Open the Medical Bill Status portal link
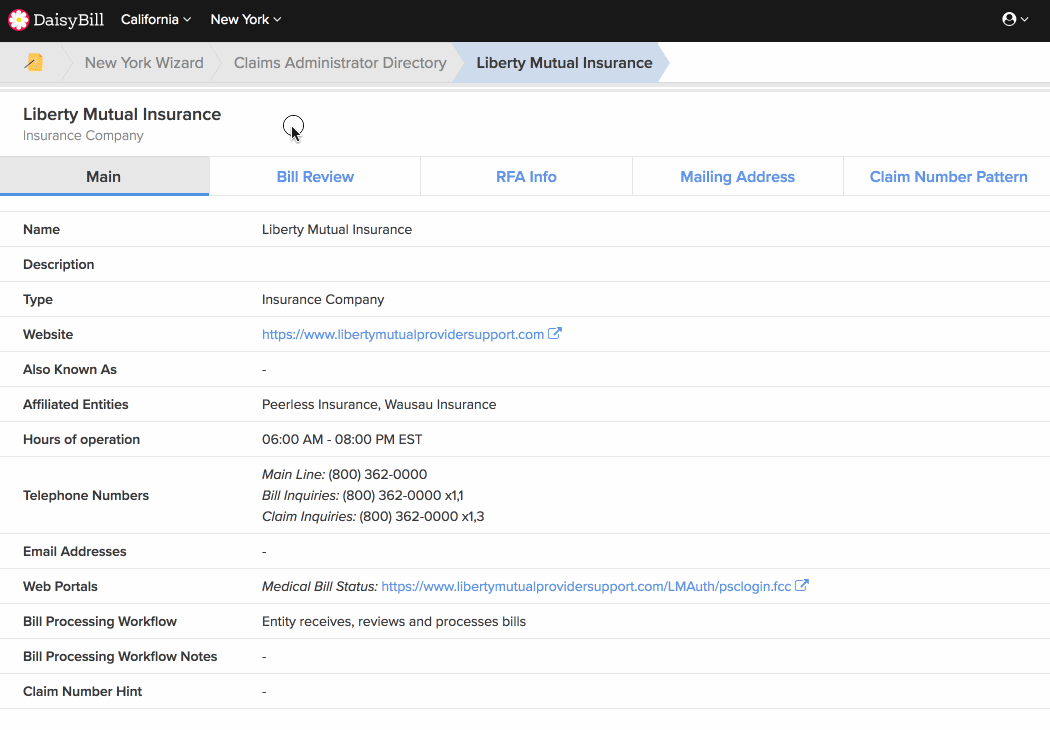This screenshot has width=1050, height=730. pyautogui.click(x=586, y=586)
